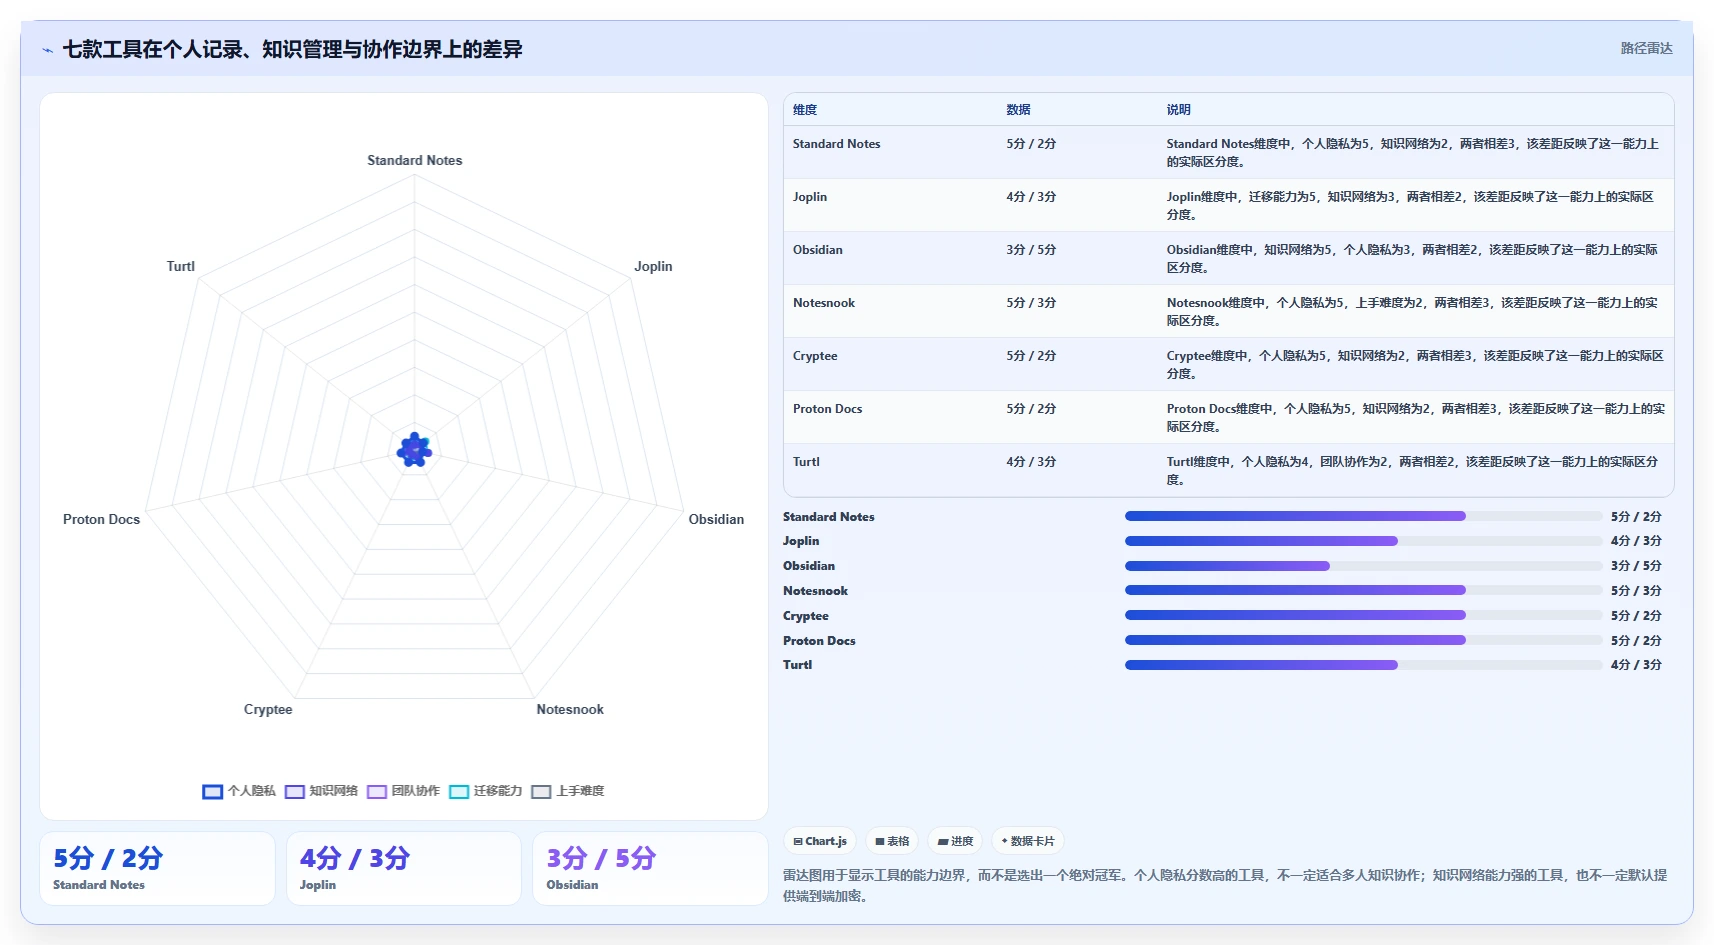
Task: Click the 路径雷达 label in header
Action: (x=1646, y=48)
